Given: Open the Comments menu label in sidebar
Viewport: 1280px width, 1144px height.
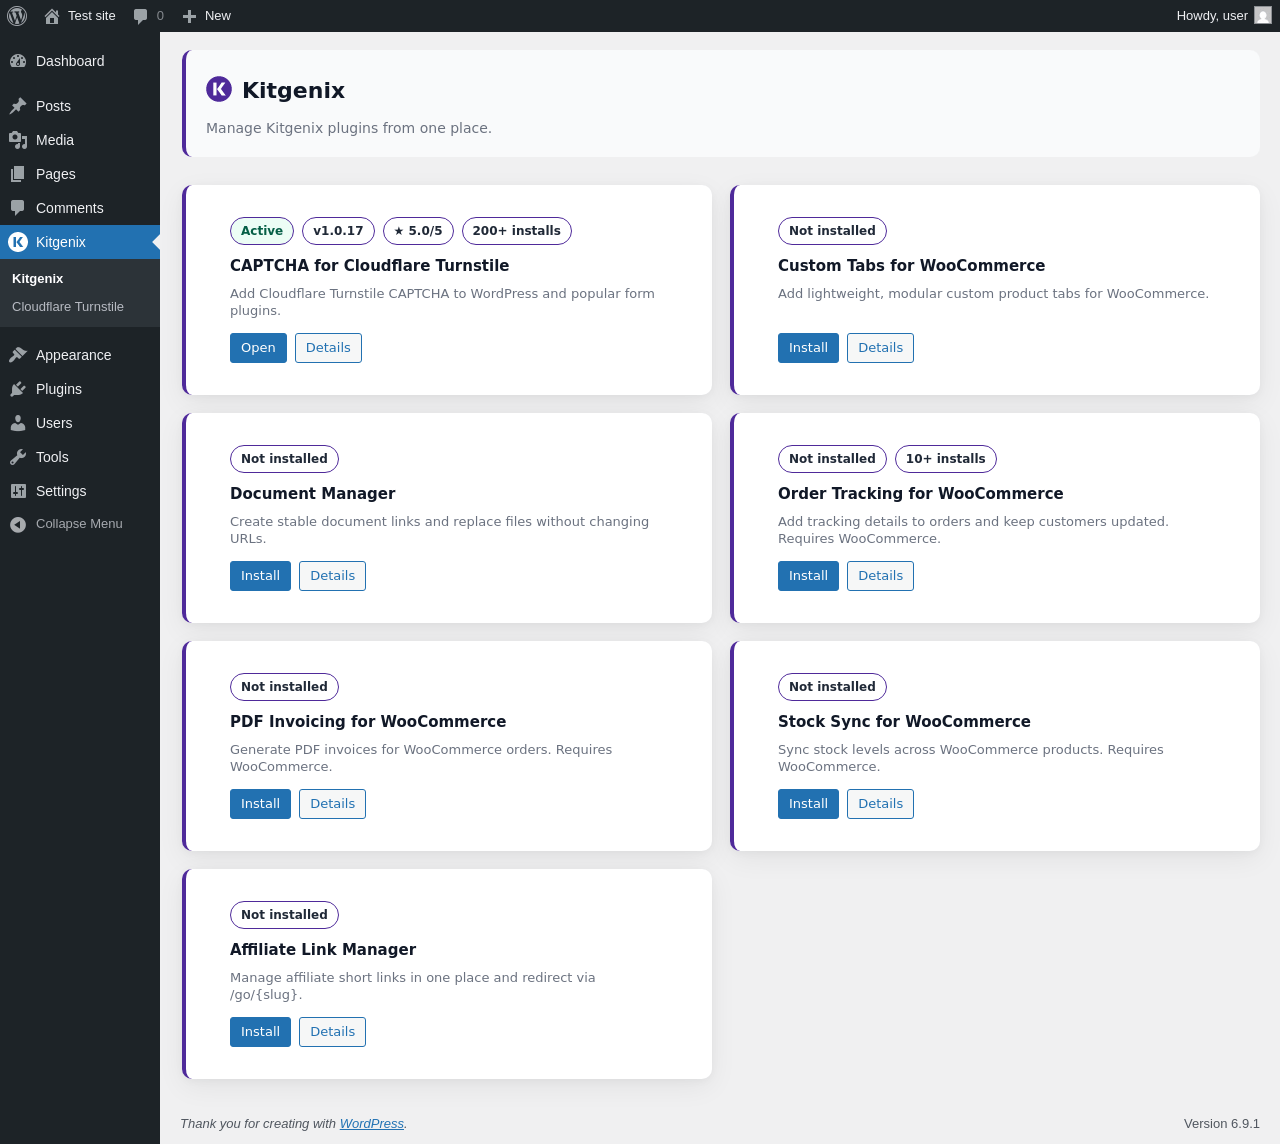Looking at the screenshot, I should 70,208.
